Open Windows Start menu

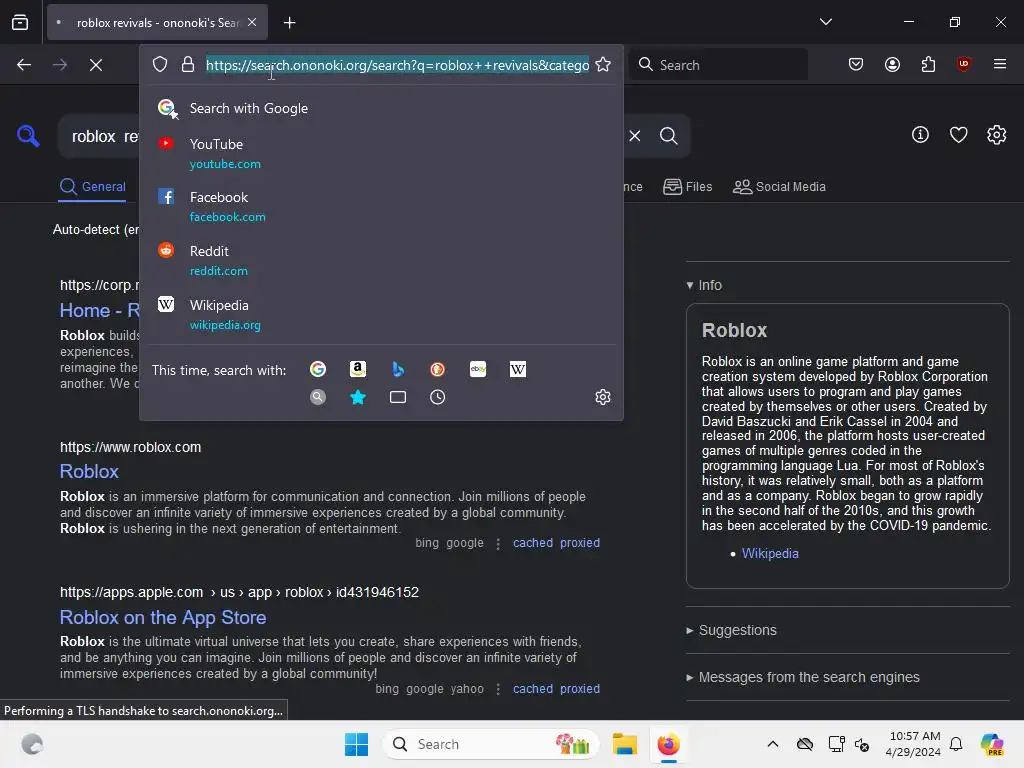(x=356, y=744)
